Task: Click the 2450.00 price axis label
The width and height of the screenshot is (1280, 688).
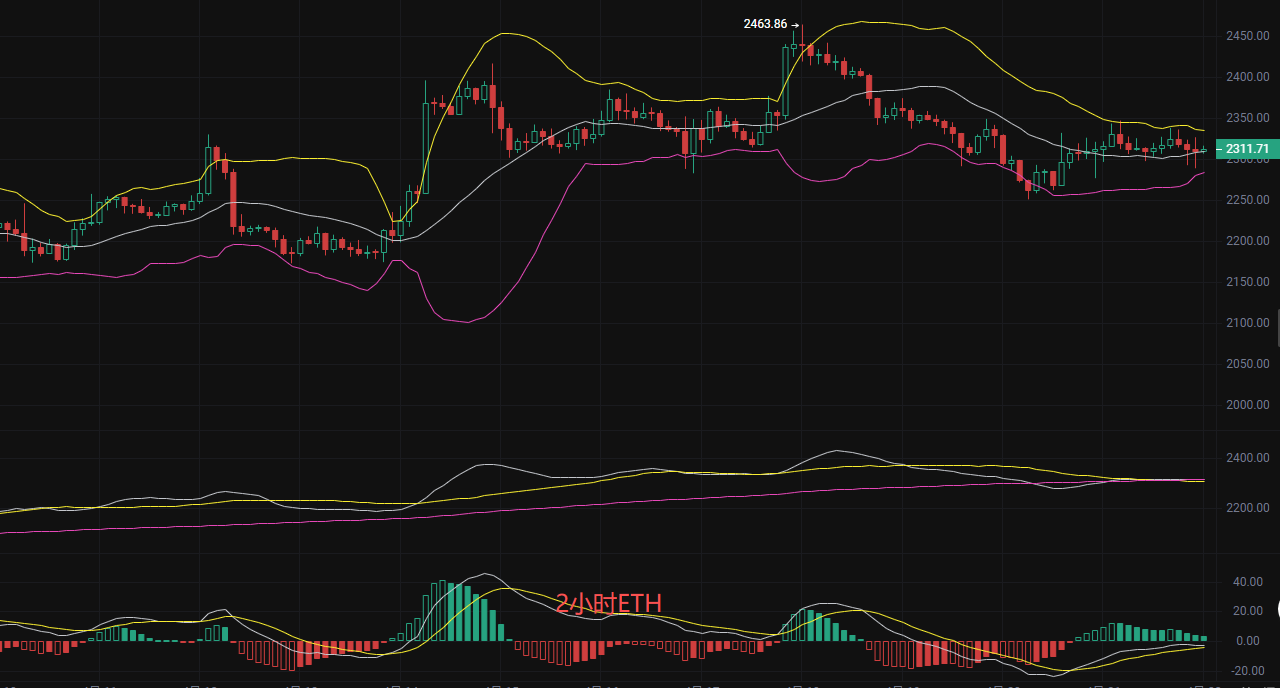Action: [1247, 36]
